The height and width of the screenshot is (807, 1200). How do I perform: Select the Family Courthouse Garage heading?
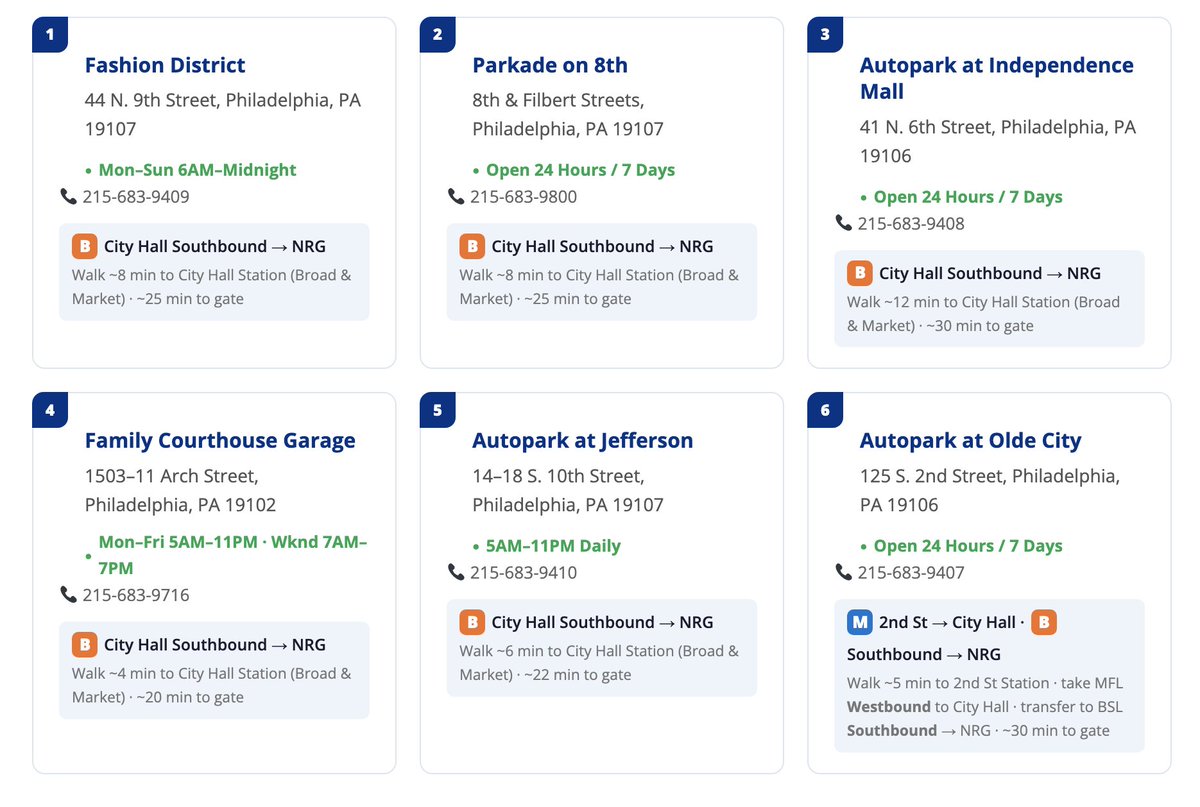(220, 441)
